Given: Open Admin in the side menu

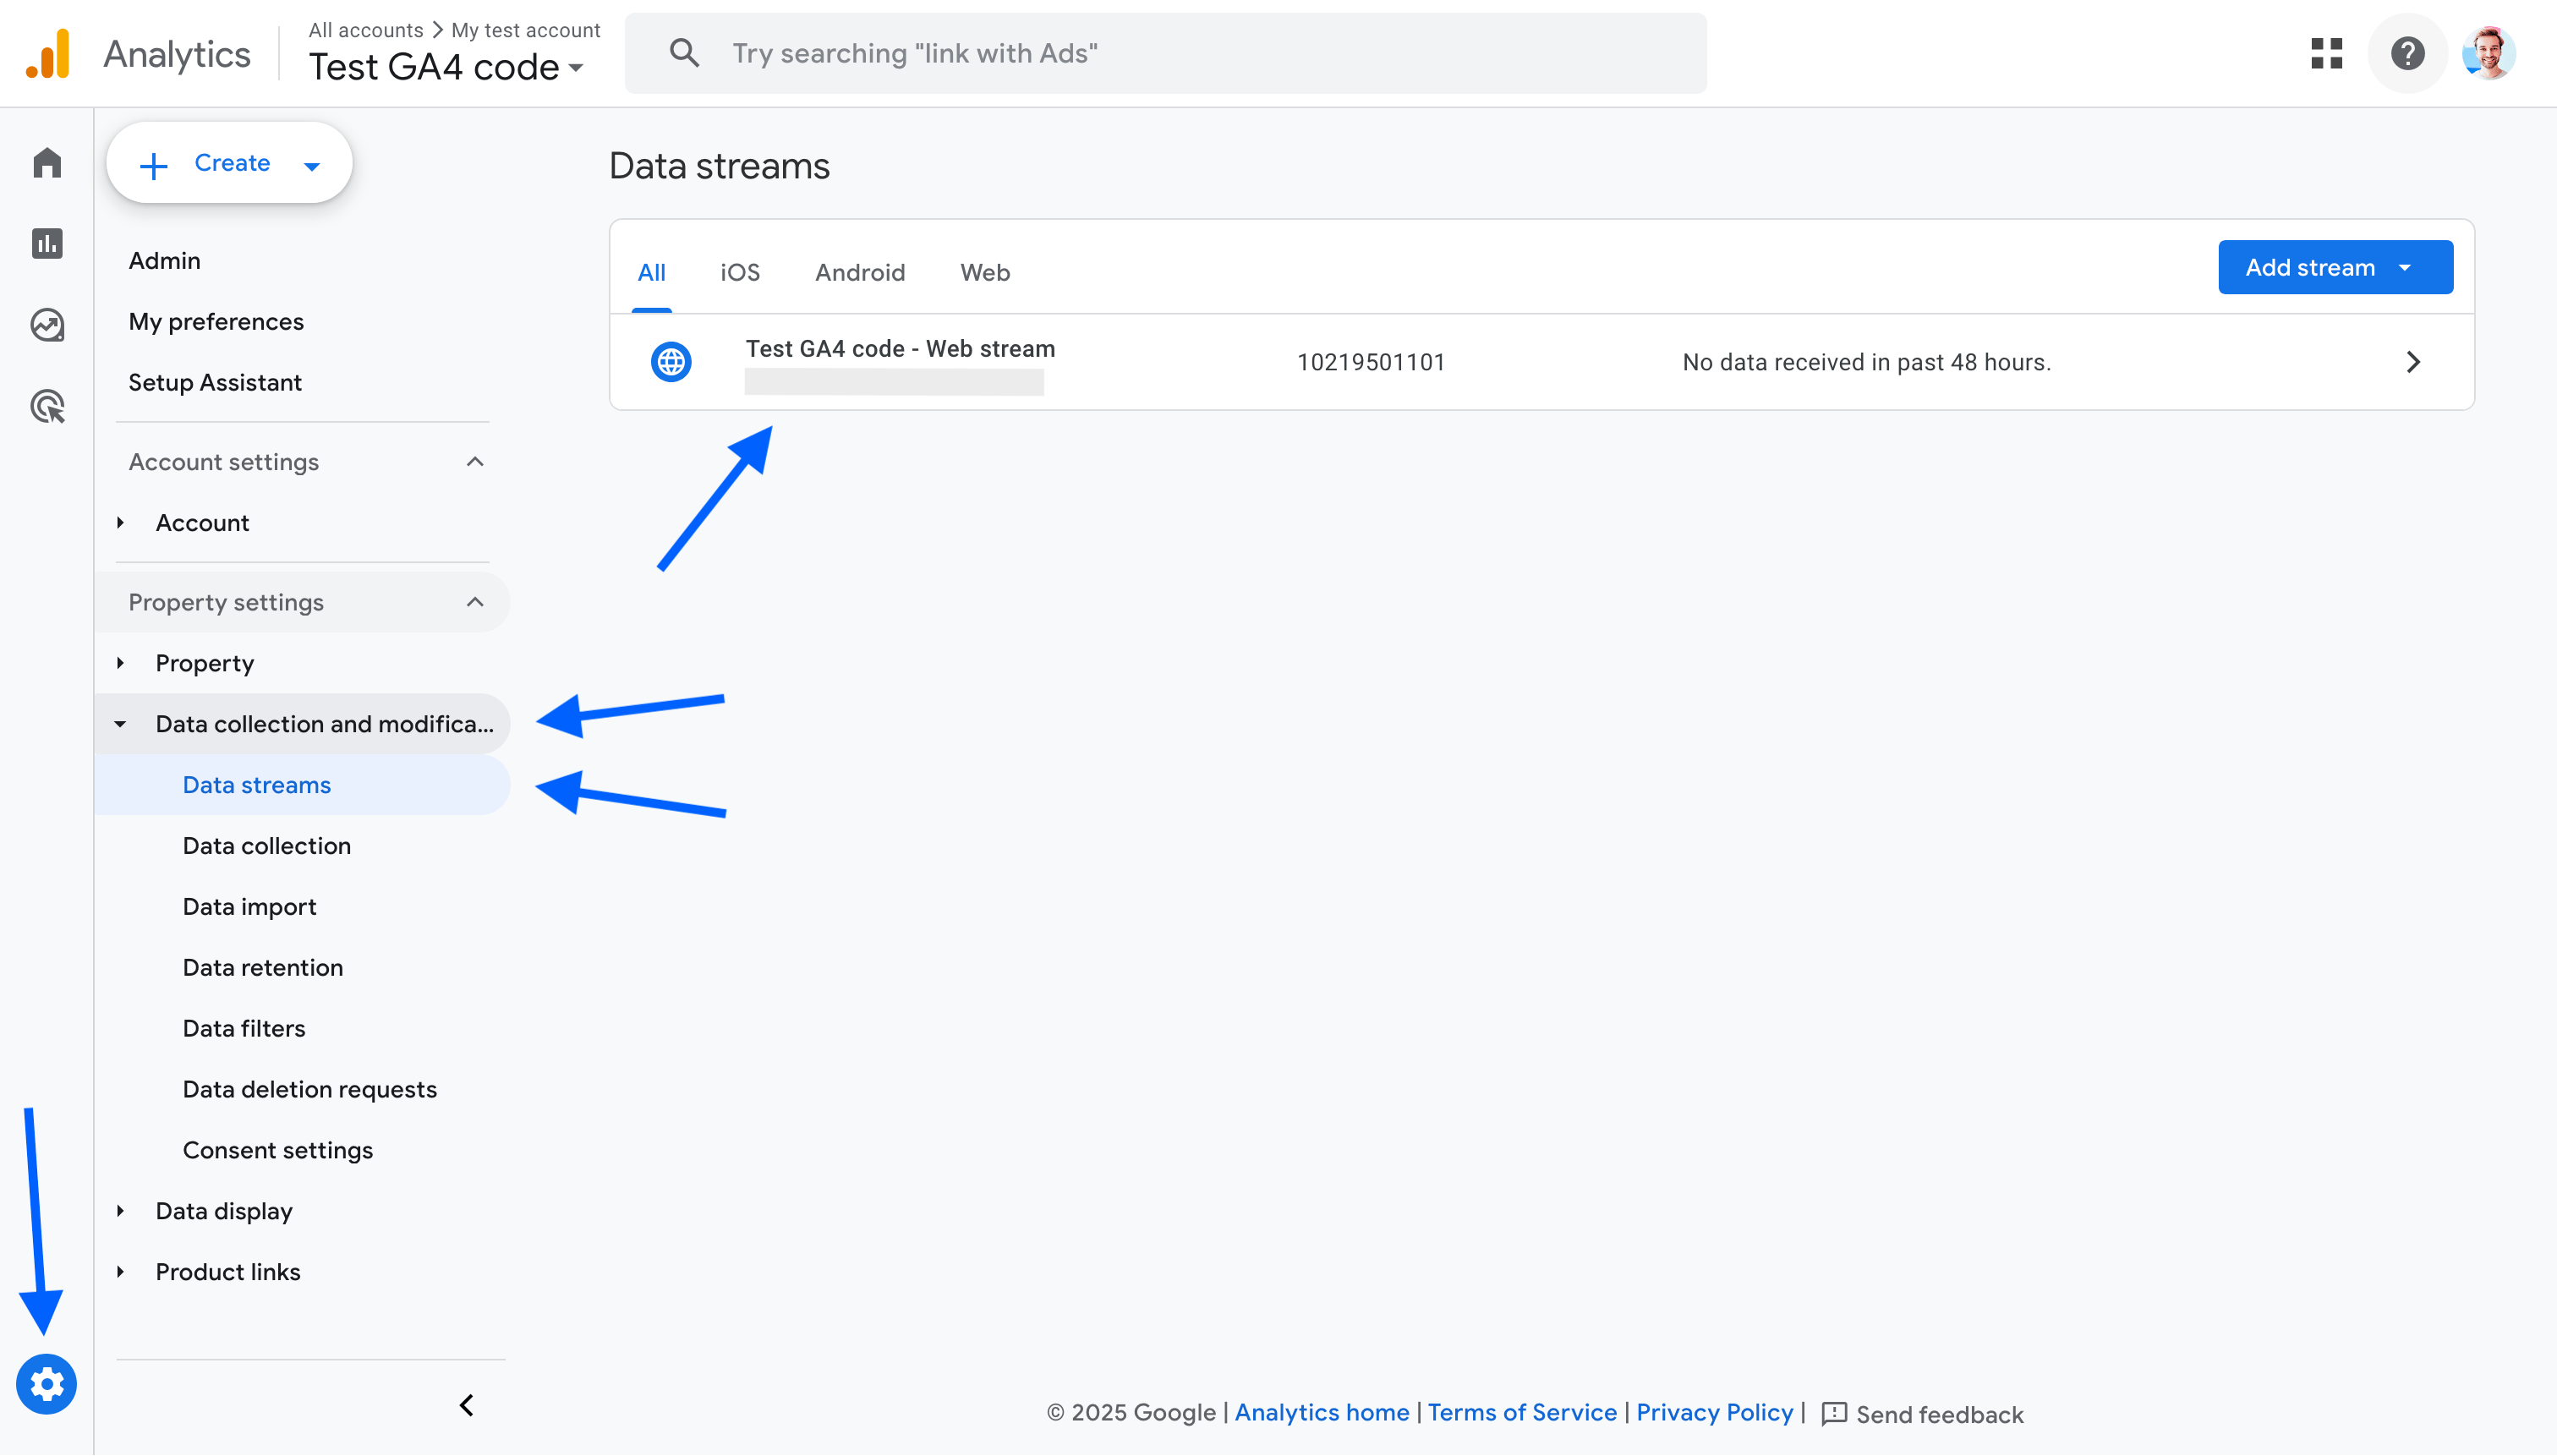Looking at the screenshot, I should (165, 260).
